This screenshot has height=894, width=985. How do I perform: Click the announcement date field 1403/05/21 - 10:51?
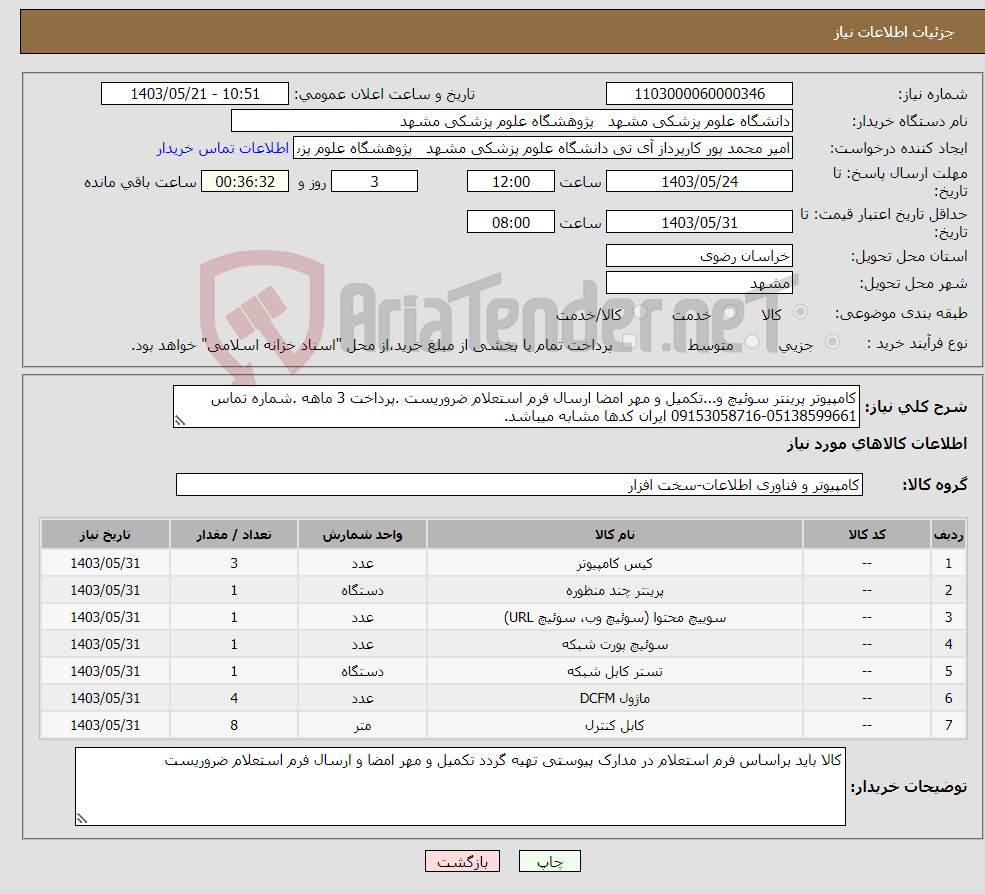click(x=195, y=94)
